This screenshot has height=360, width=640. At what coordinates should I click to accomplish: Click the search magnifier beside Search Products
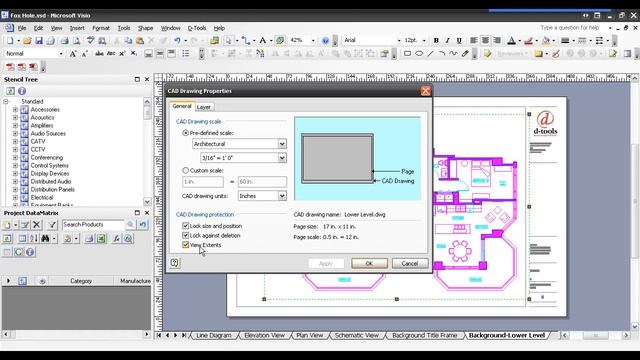tap(130, 224)
